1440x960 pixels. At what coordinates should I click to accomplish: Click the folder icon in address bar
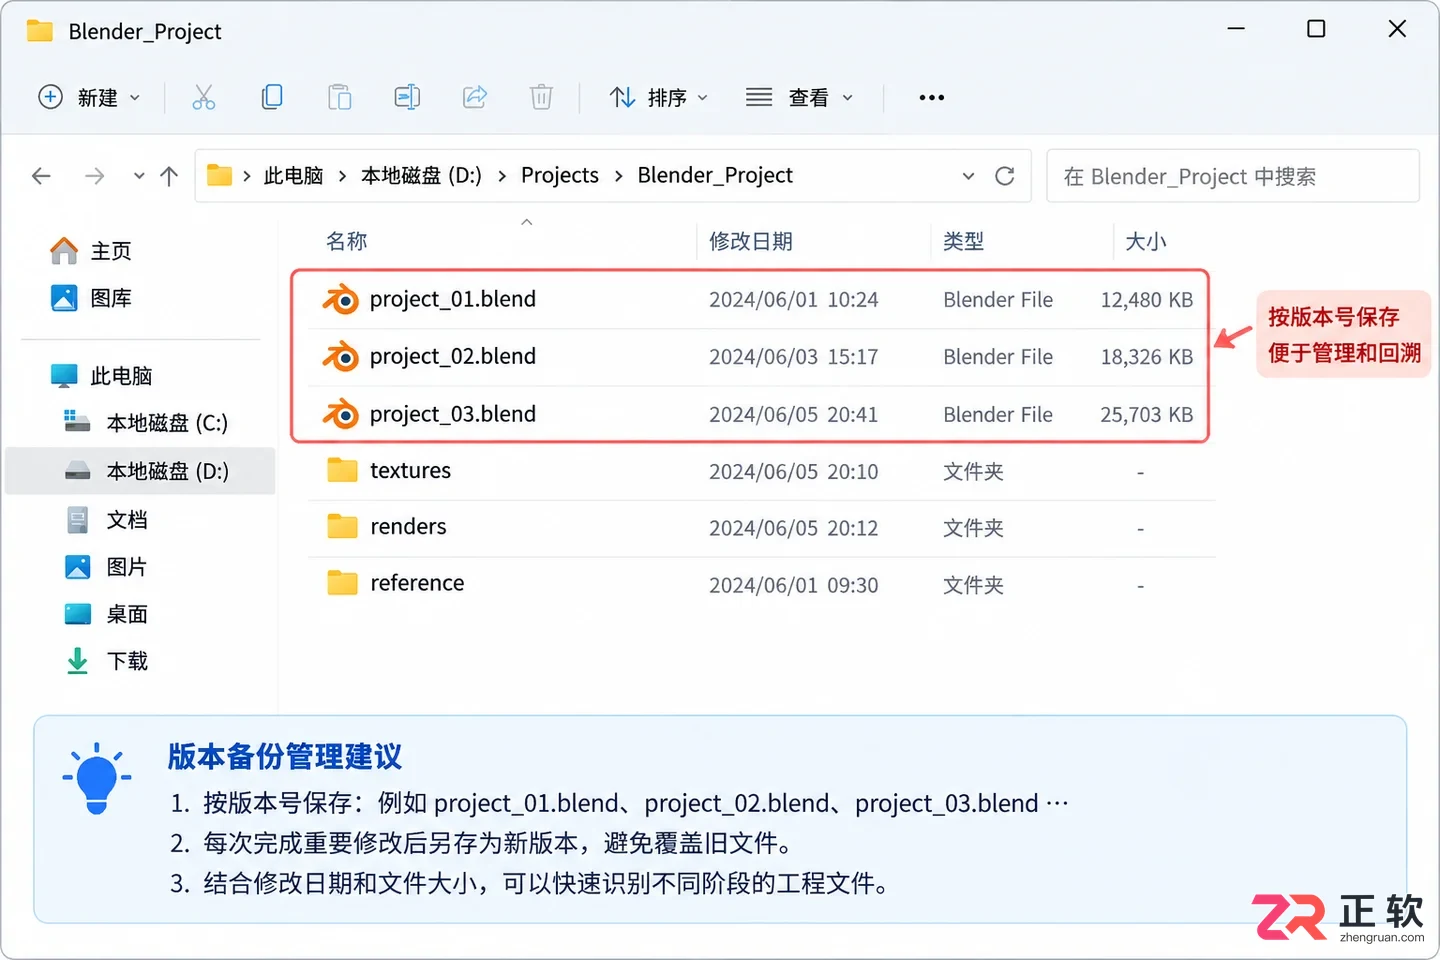click(x=219, y=175)
